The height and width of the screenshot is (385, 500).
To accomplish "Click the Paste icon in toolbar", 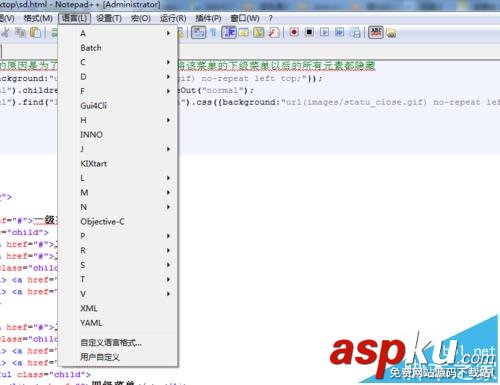I will click(x=35, y=33).
